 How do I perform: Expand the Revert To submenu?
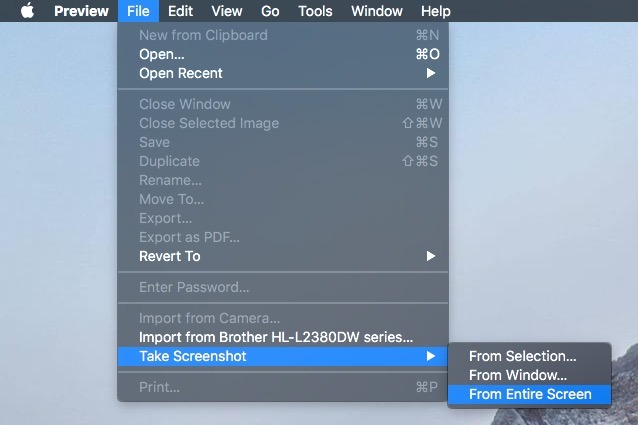tap(283, 256)
